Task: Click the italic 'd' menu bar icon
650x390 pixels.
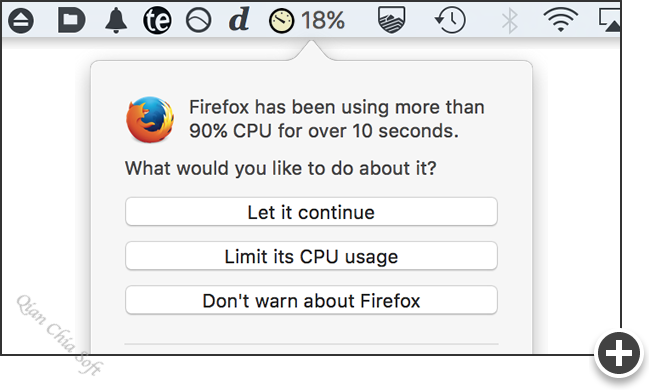Action: 239,19
